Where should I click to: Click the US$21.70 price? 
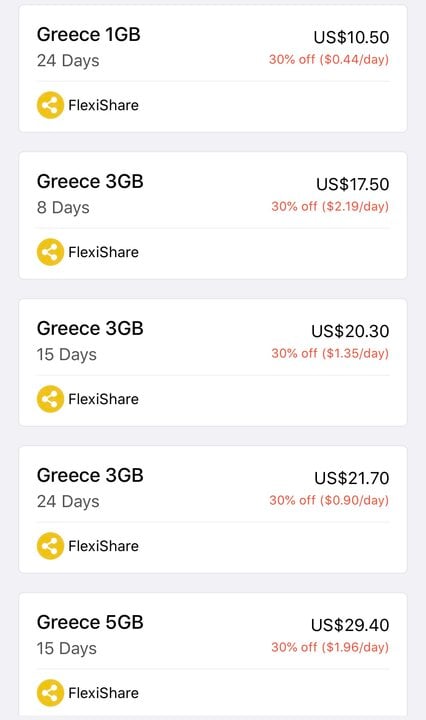tap(352, 478)
